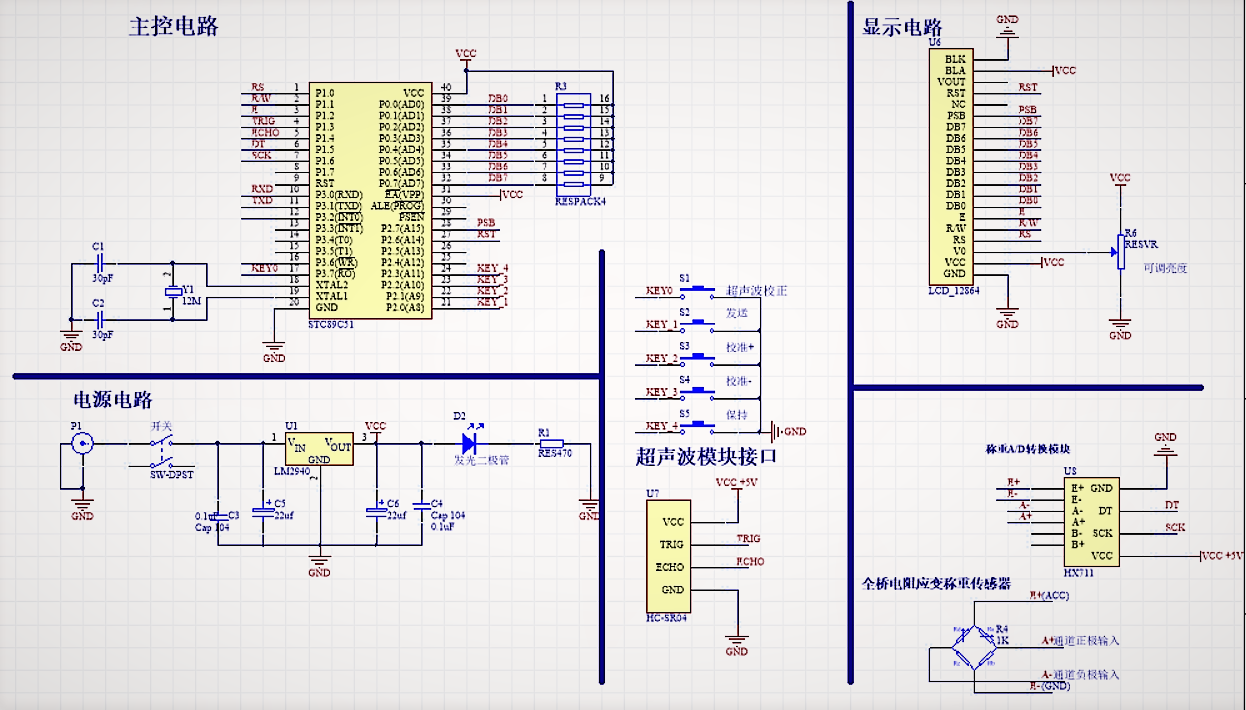Click the 超声波模块接口 section title
The image size is (1246, 710).
706,457
